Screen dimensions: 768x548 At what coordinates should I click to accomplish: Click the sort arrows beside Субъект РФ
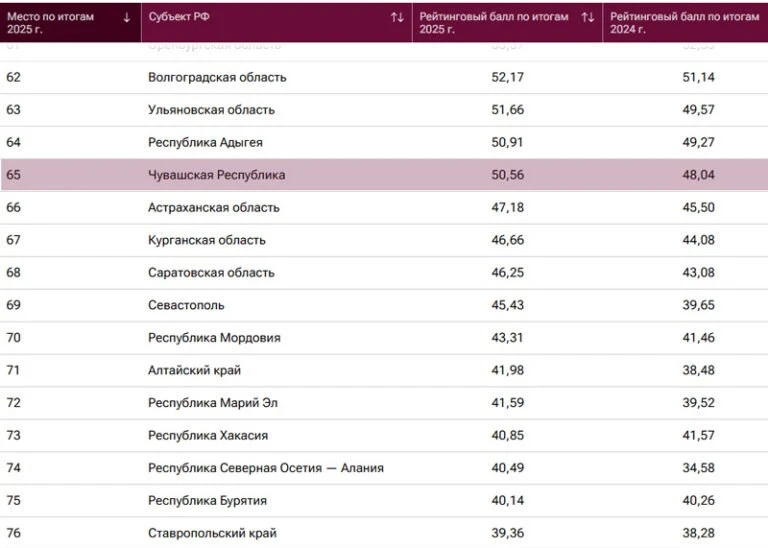pos(397,18)
